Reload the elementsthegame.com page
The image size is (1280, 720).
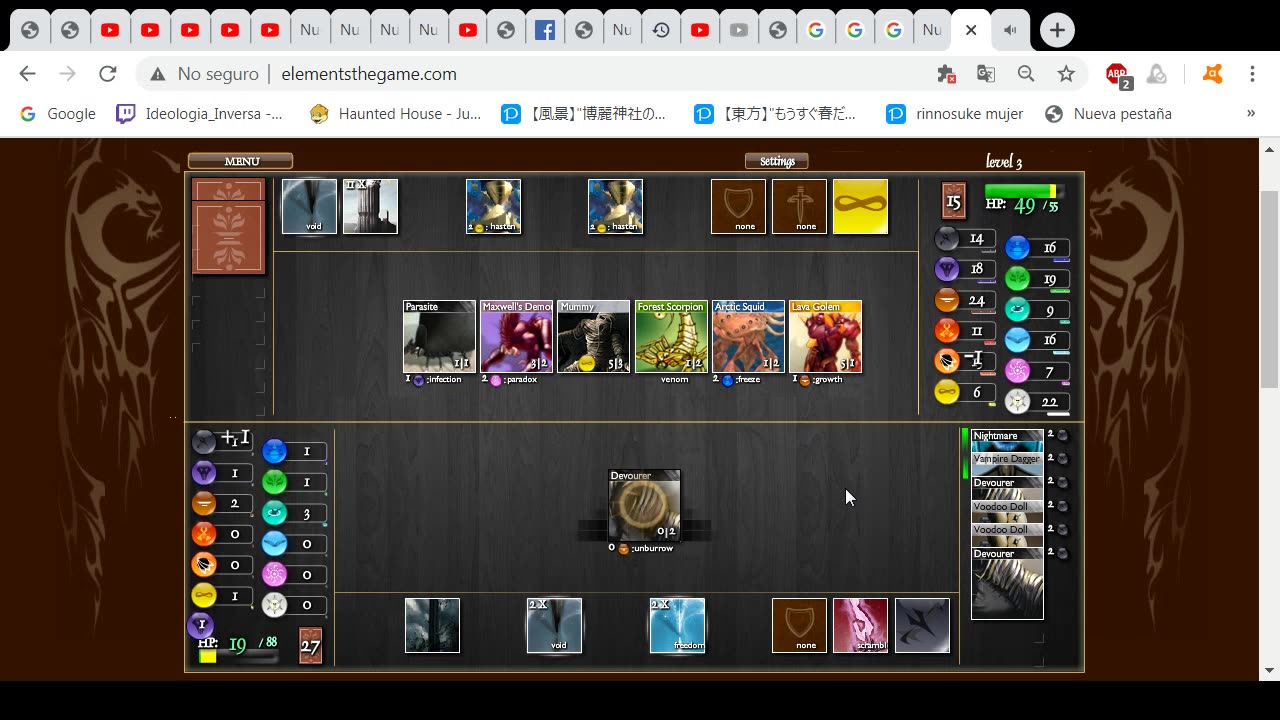(x=108, y=74)
